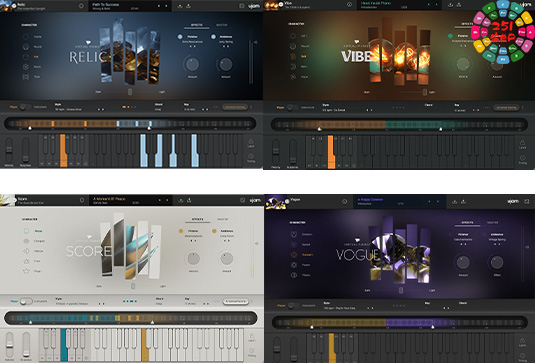Flip the Player/Instrument switch in Vogue
Viewport: 535px width, 363px height.
coord(293,305)
